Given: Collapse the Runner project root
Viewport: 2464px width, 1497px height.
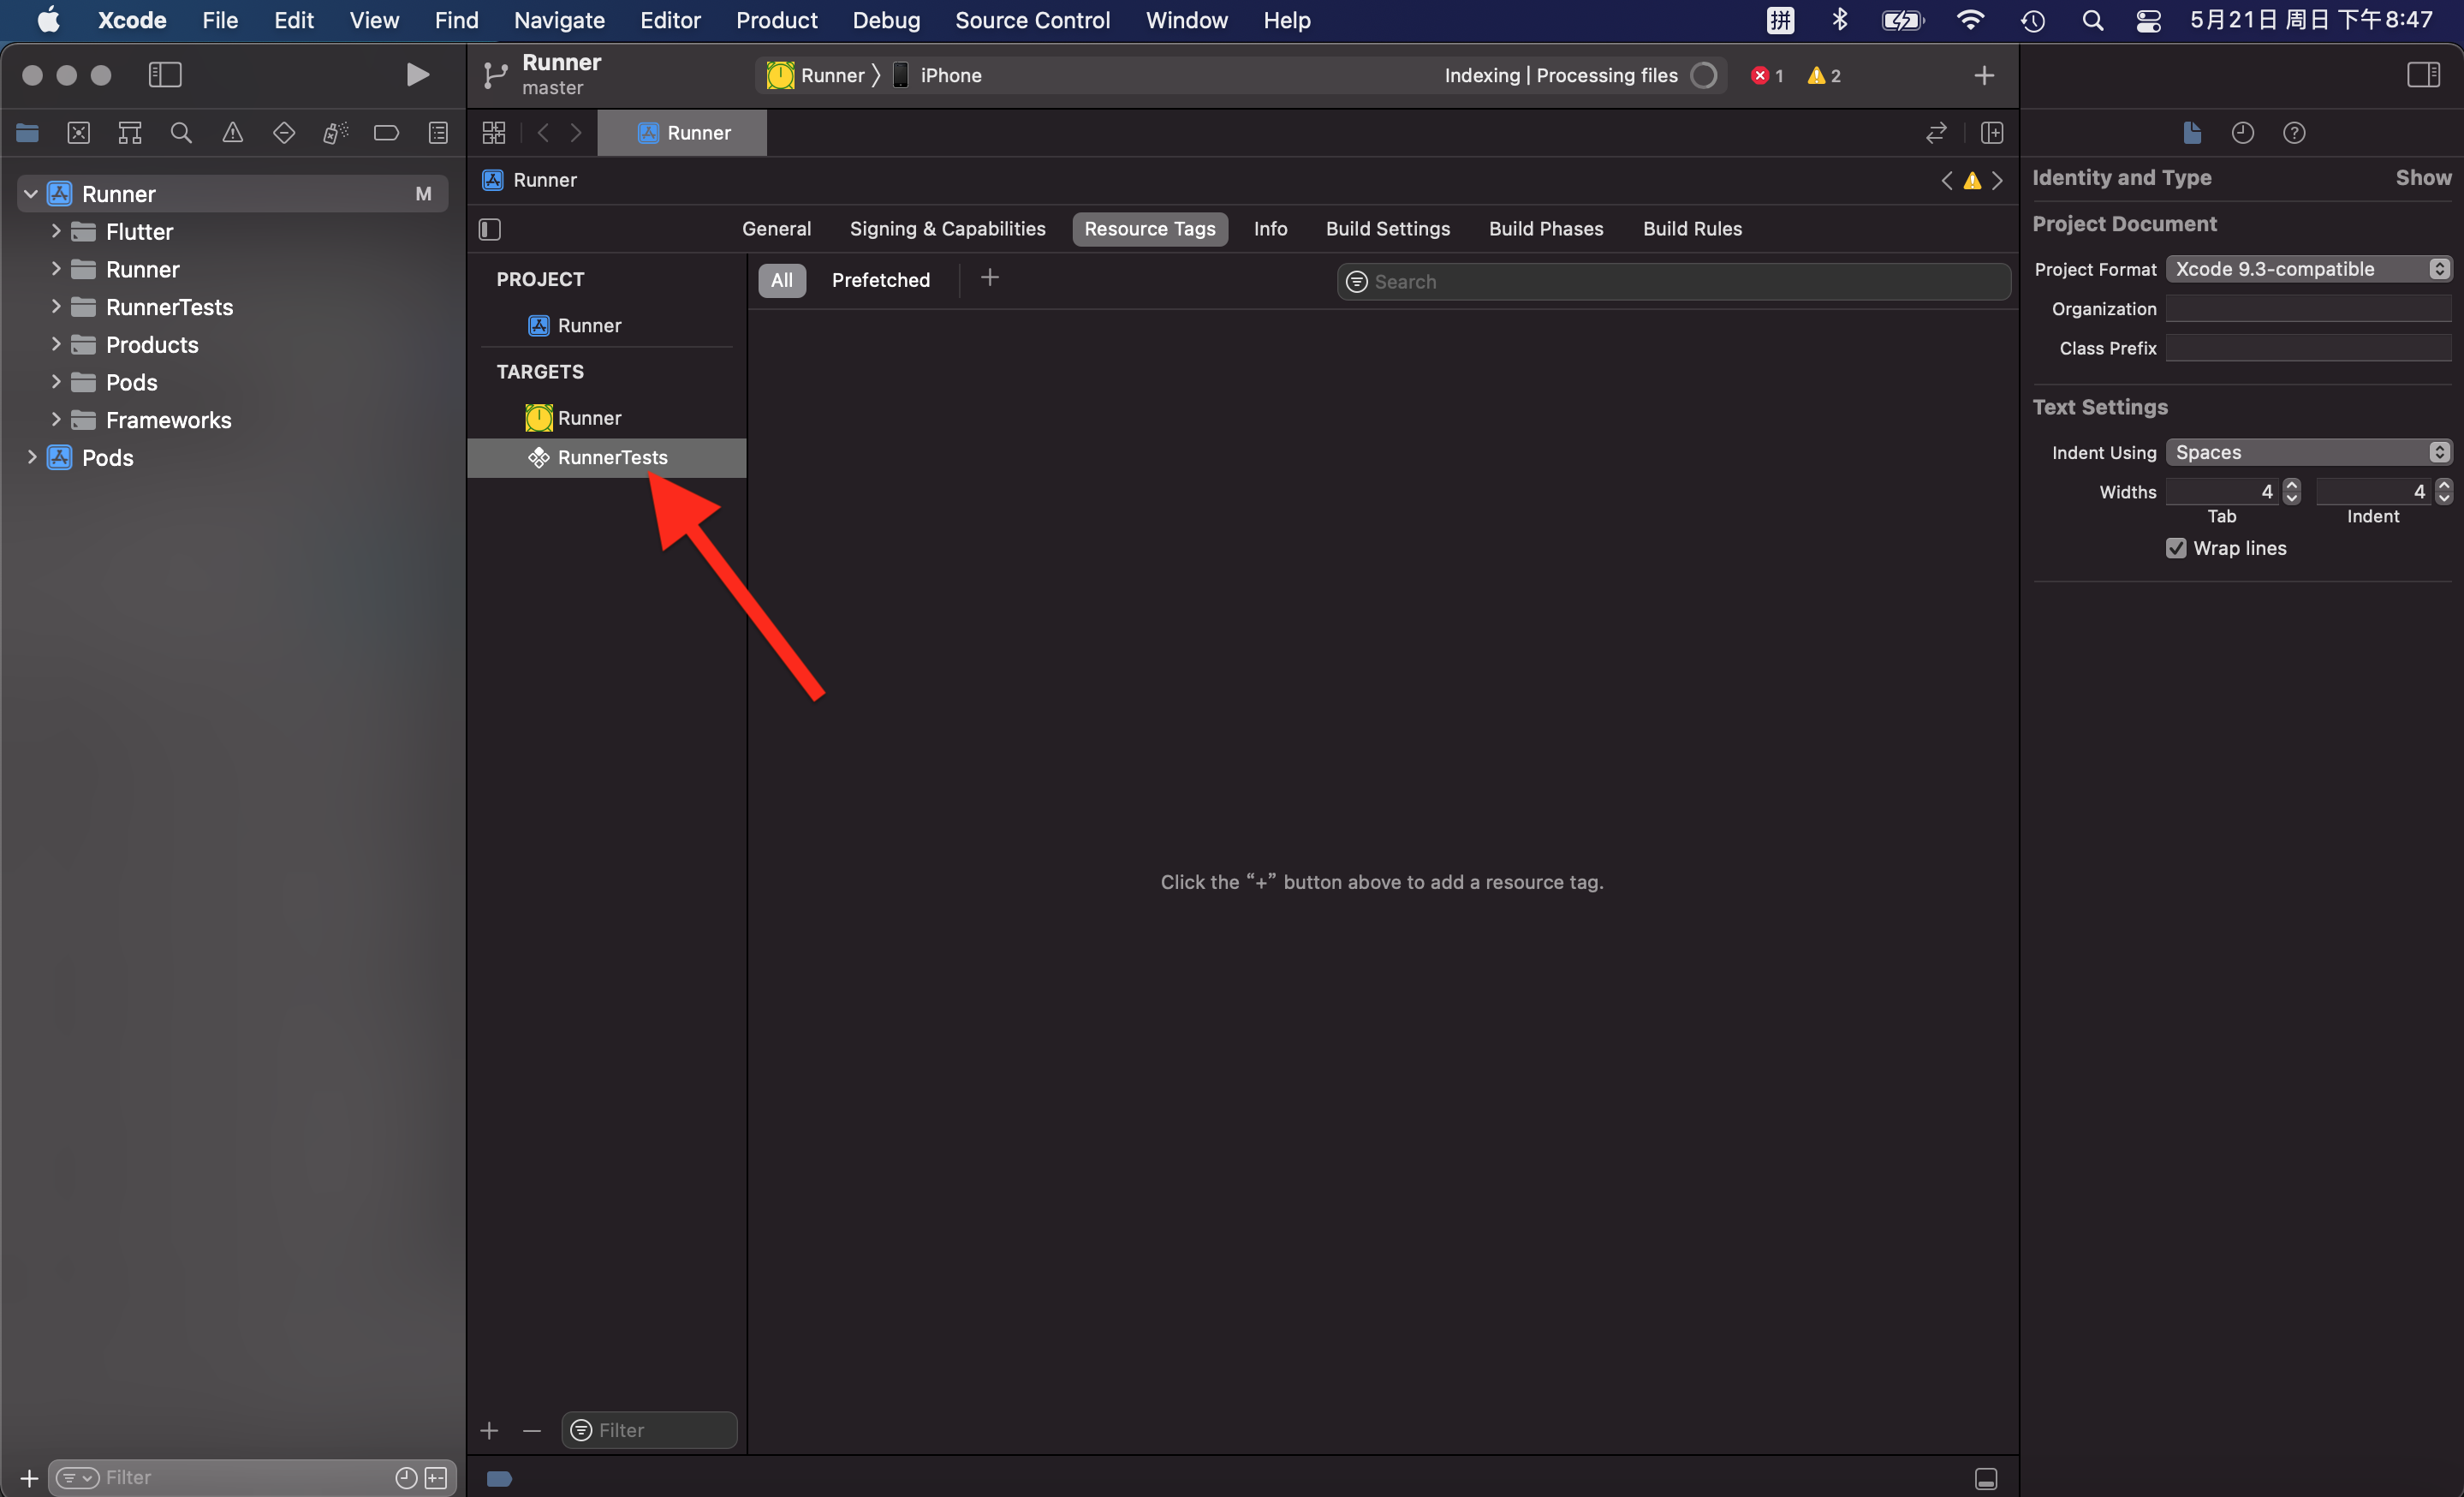Looking at the screenshot, I should coord(31,194).
